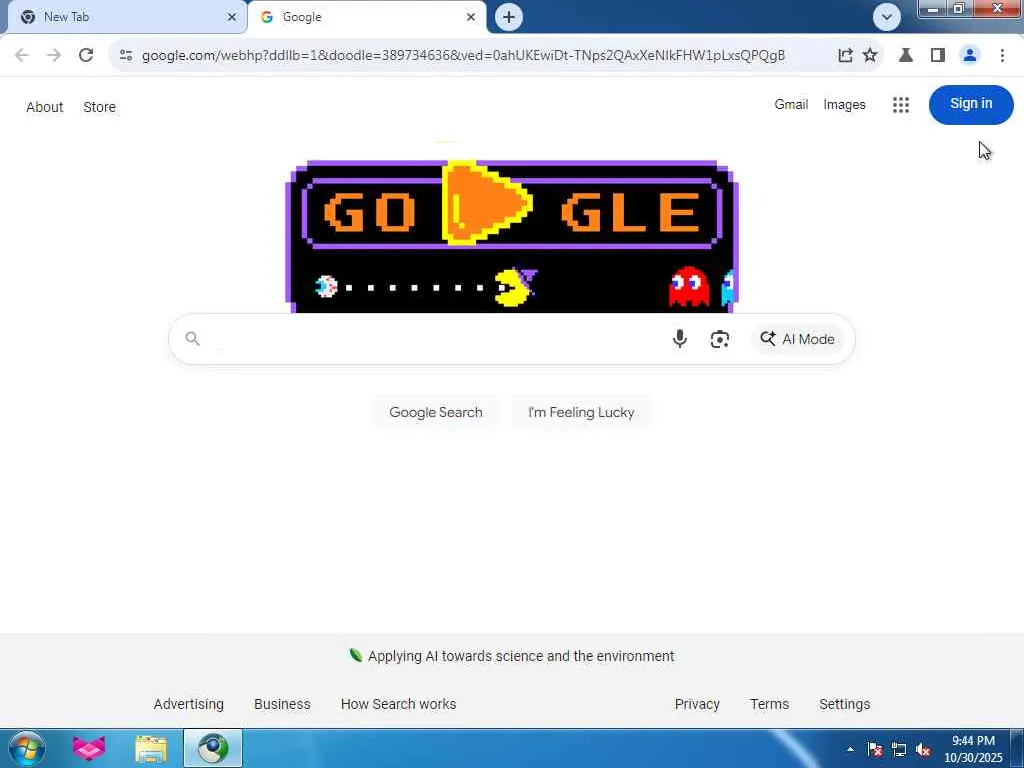Click the voice search microphone icon
Image resolution: width=1024 pixels, height=768 pixels.
[x=679, y=339]
